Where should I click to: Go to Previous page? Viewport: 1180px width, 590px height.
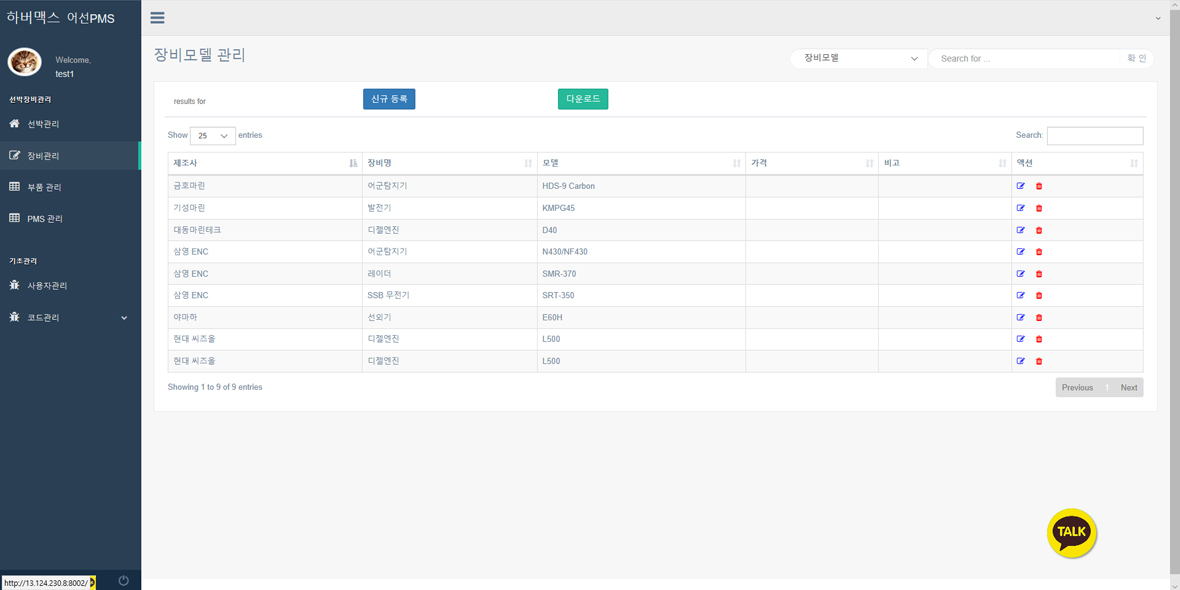point(1077,388)
